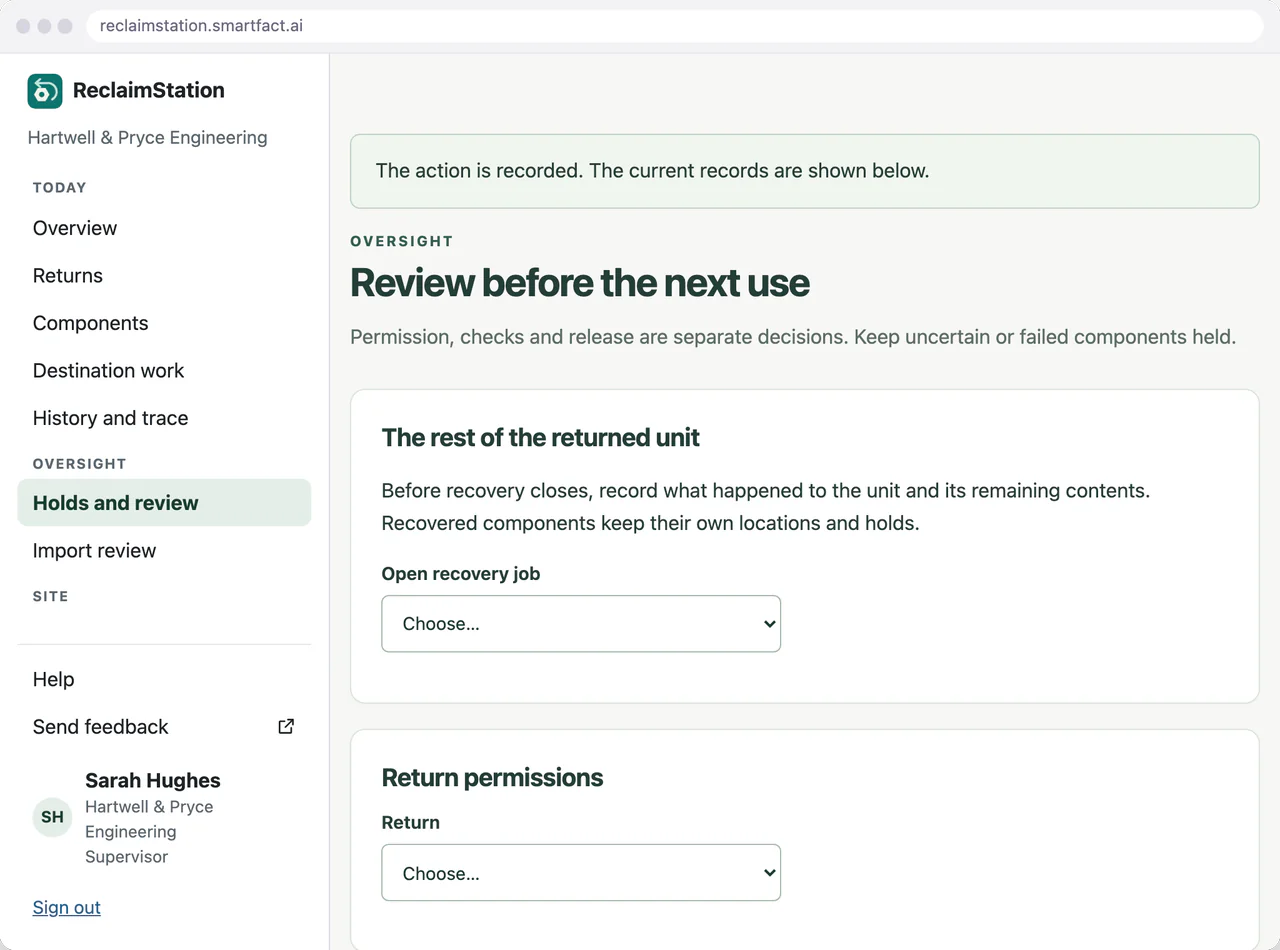1280x950 pixels.
Task: Expand the Return permissions dropdown
Action: [581, 873]
